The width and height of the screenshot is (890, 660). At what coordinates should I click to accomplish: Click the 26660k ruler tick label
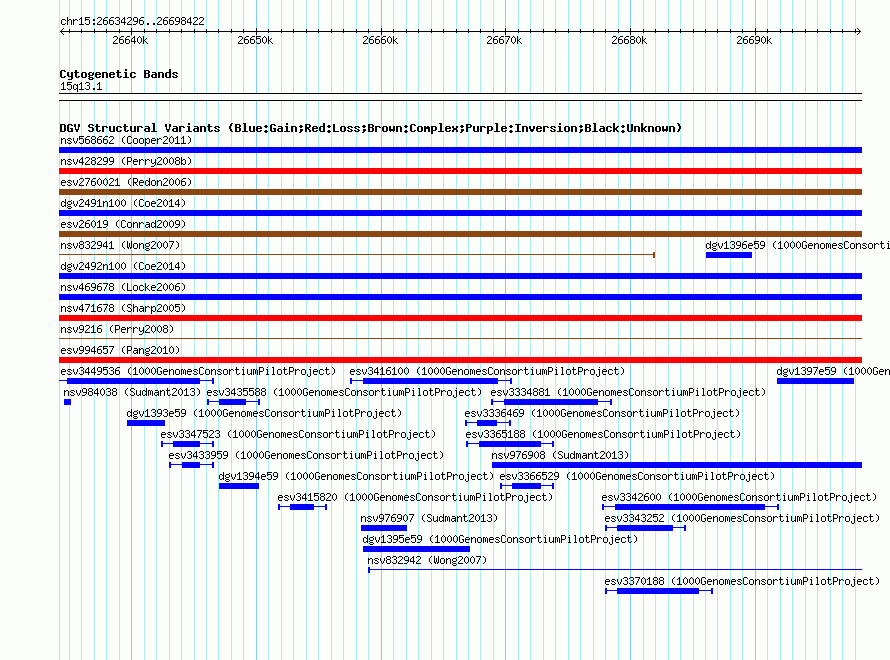coord(380,40)
